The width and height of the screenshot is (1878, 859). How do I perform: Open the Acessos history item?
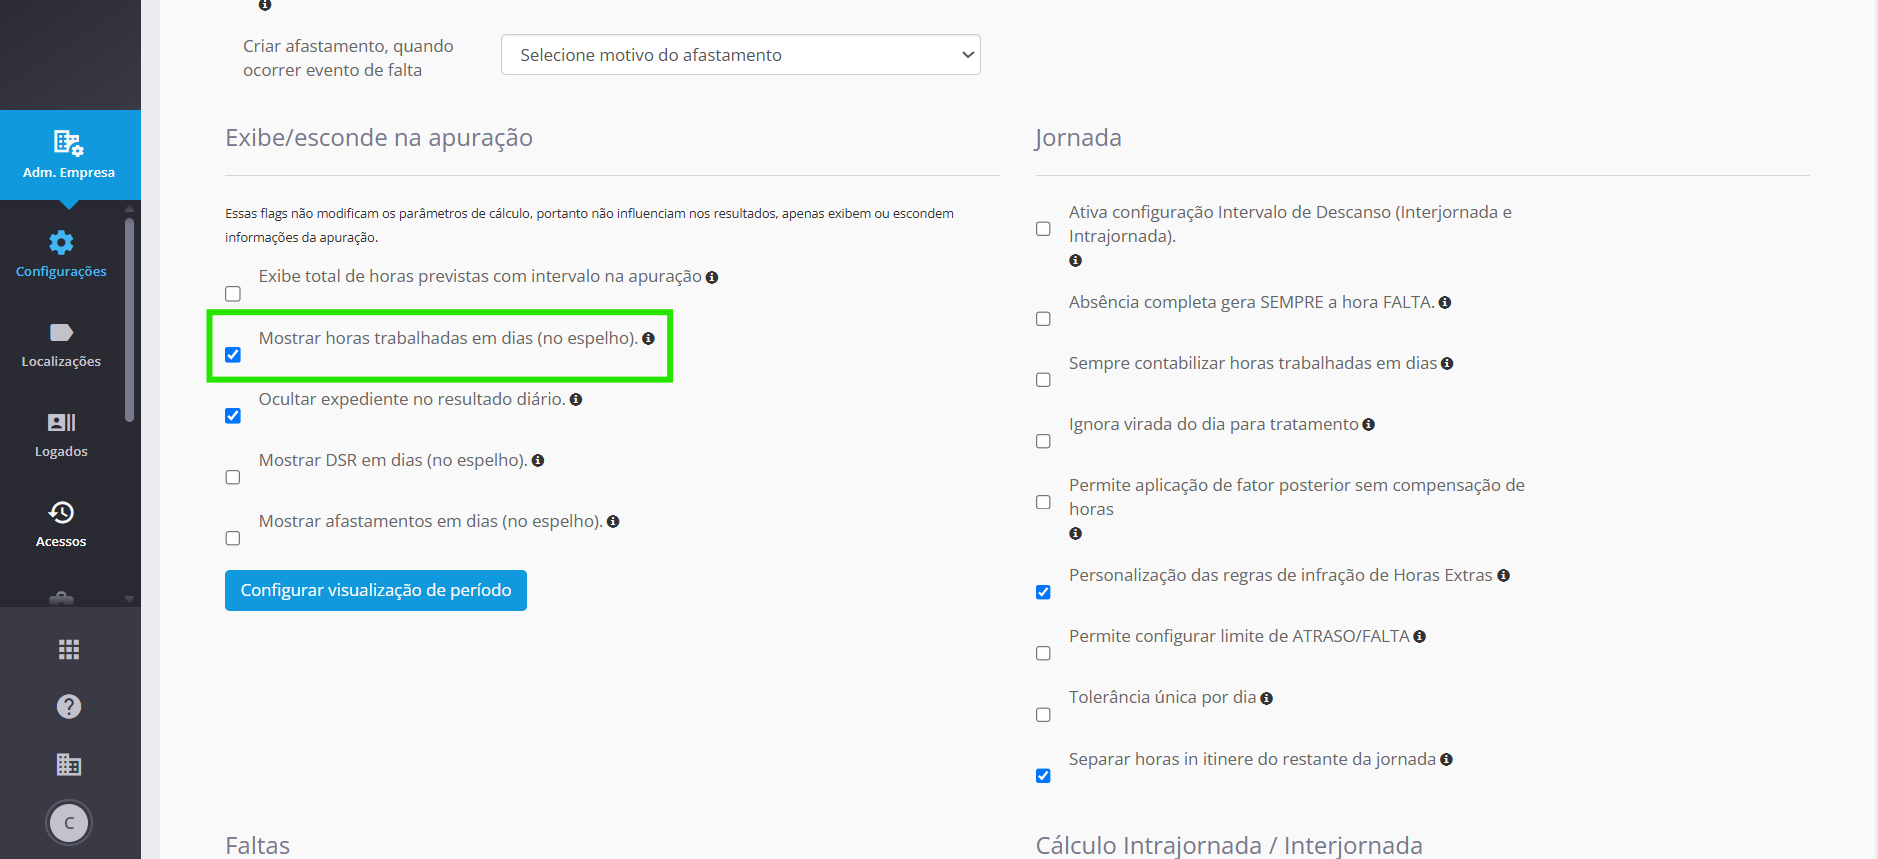61,525
